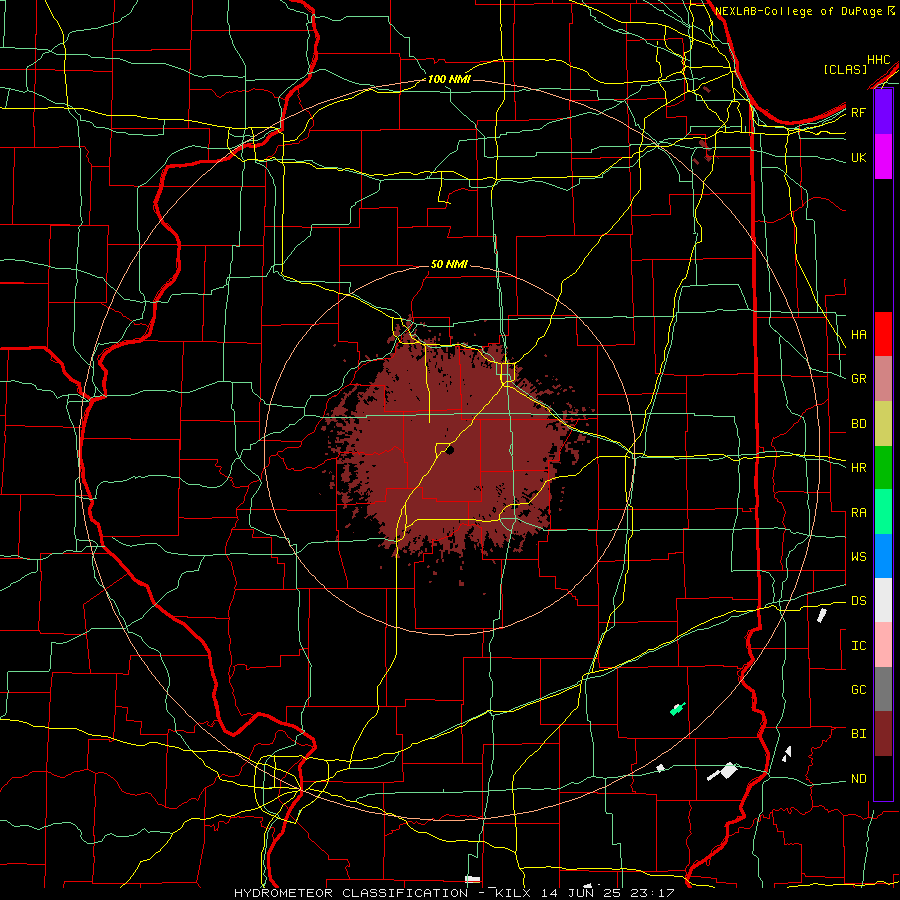Select the red HA hail color swatch
Viewport: 900px width, 900px height.
coord(883,334)
